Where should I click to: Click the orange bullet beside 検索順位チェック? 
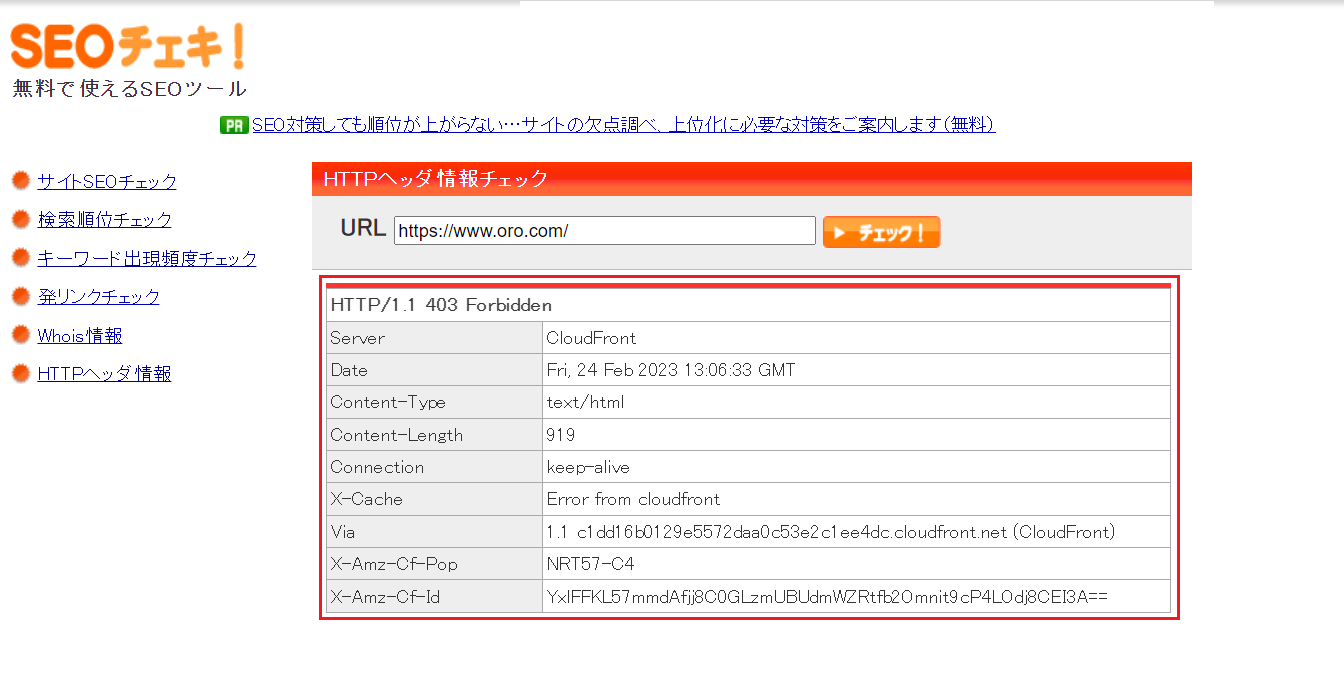[20, 219]
